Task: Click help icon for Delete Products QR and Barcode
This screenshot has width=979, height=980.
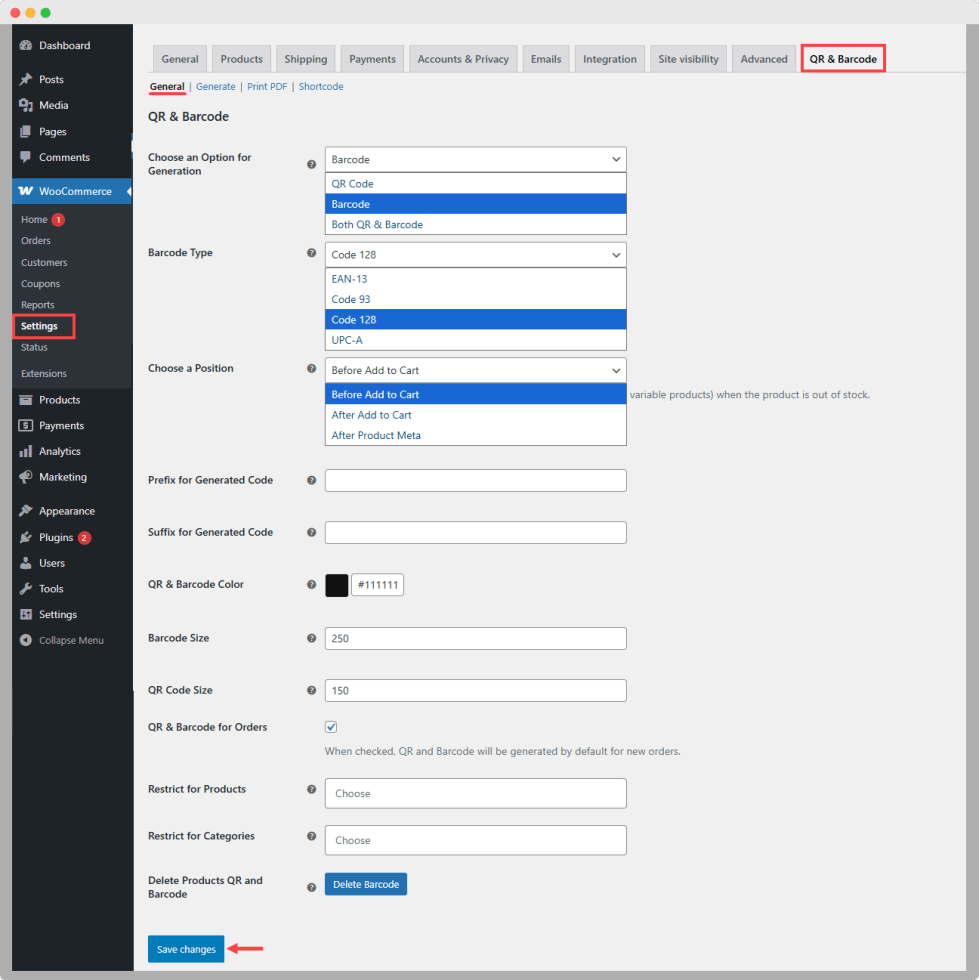Action: (311, 888)
